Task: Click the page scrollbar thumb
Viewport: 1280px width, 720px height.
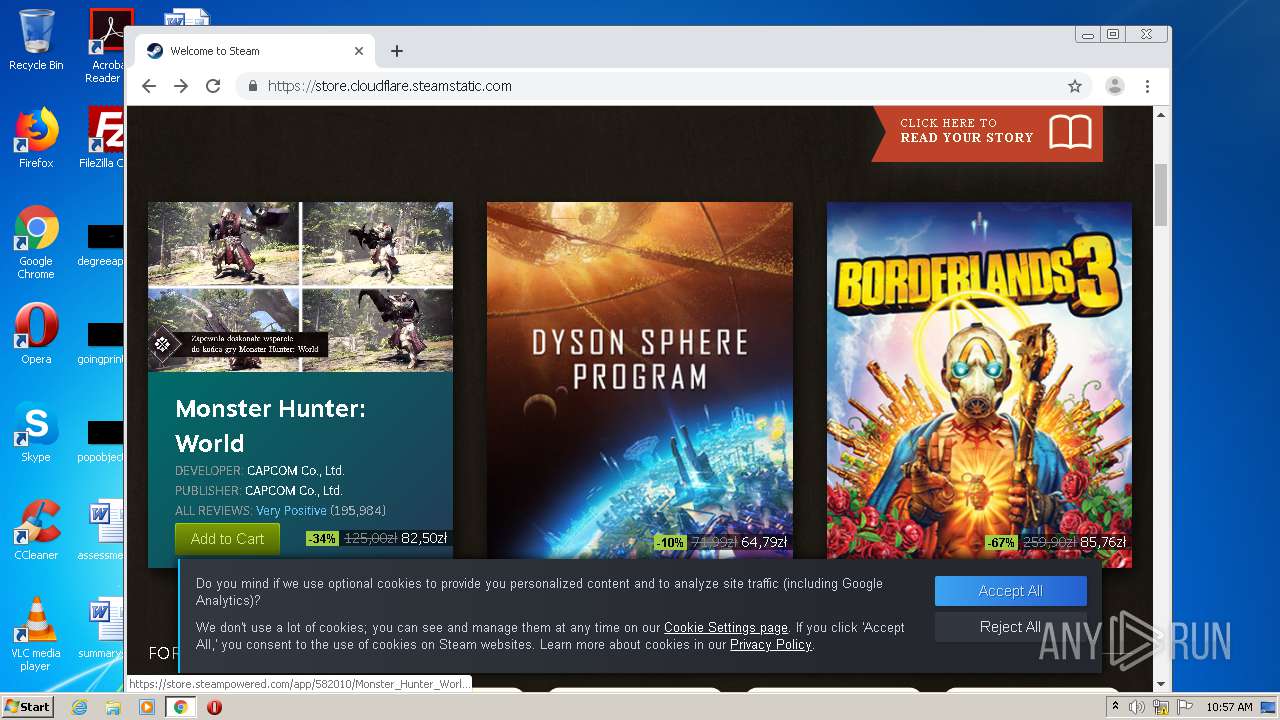Action: pos(1161,195)
